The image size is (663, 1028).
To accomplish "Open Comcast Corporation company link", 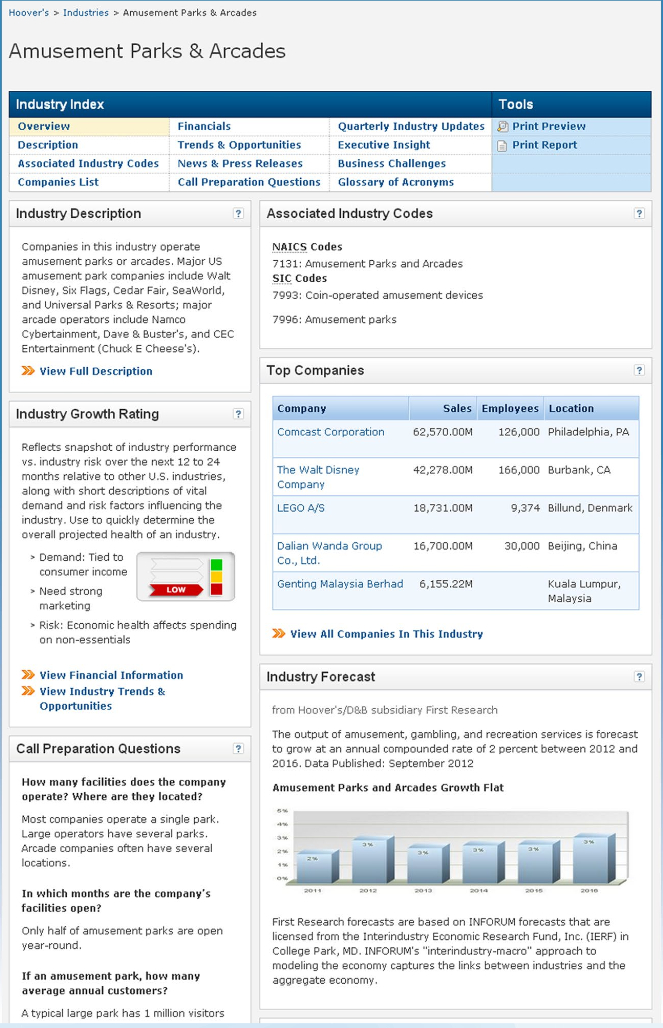I will 330,432.
